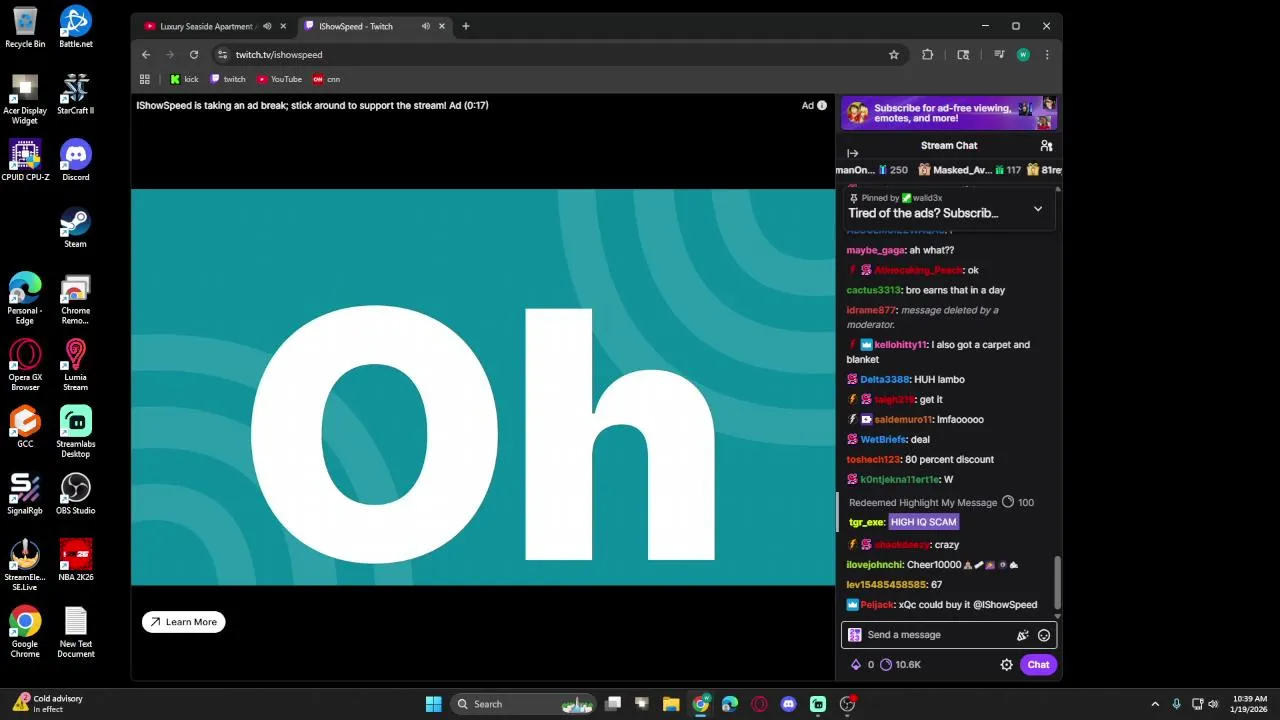1280x720 pixels.
Task: Open Streamlabs Desktop shortcut
Action: tap(76, 432)
